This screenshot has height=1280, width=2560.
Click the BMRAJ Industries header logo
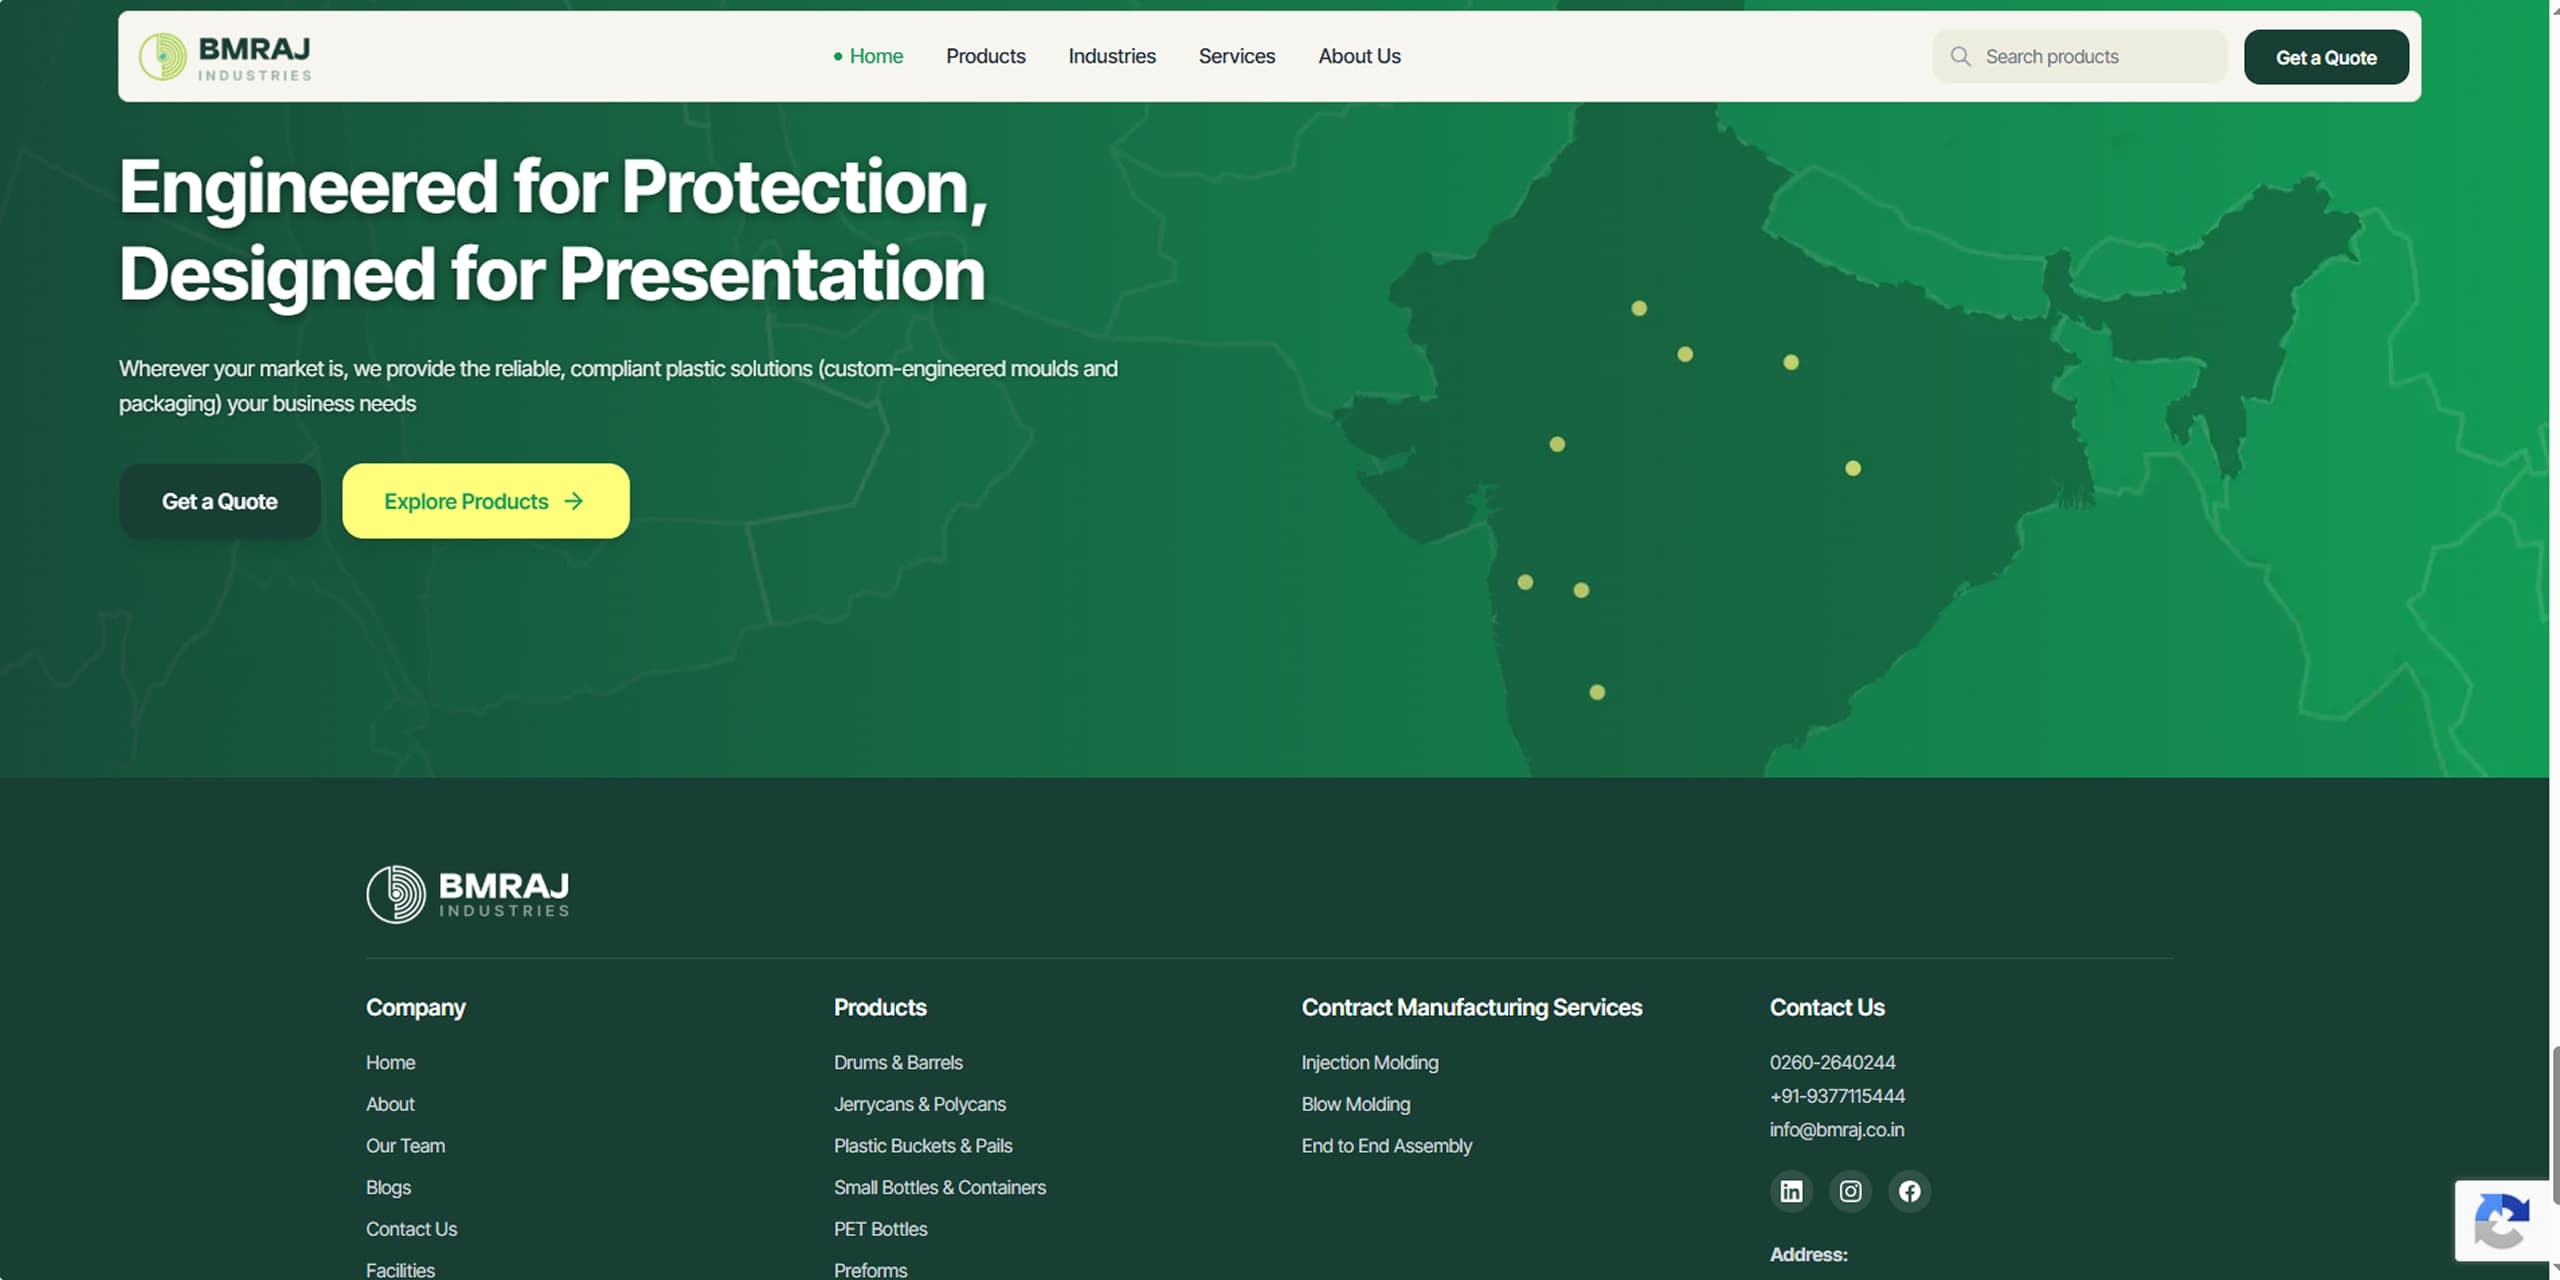click(225, 57)
